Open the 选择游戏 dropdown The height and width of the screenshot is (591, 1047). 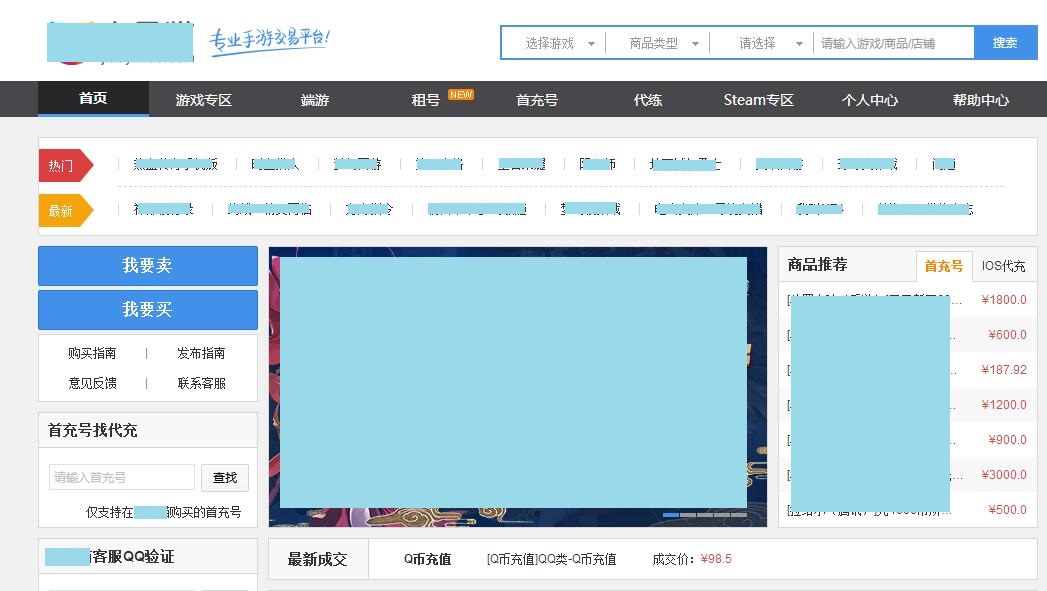tap(552, 42)
